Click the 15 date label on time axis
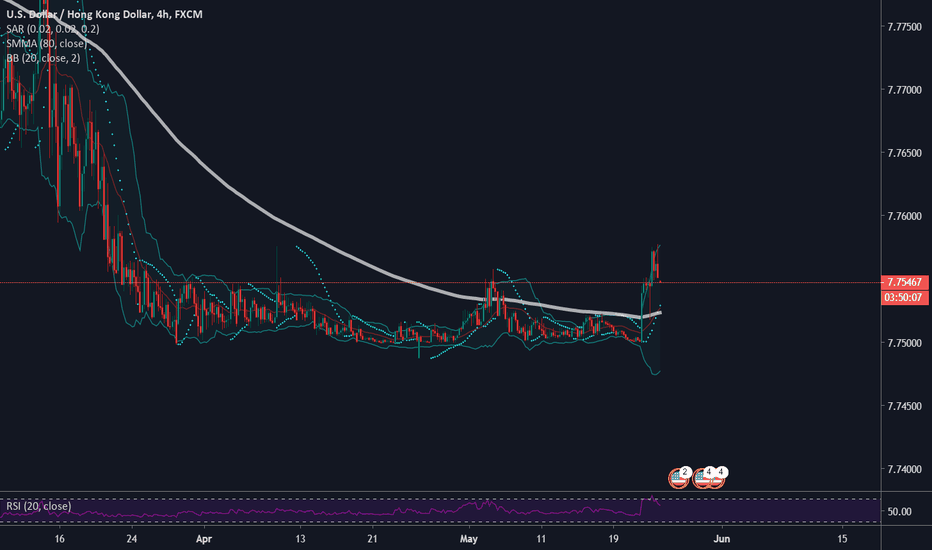The image size is (932, 550). [842, 539]
